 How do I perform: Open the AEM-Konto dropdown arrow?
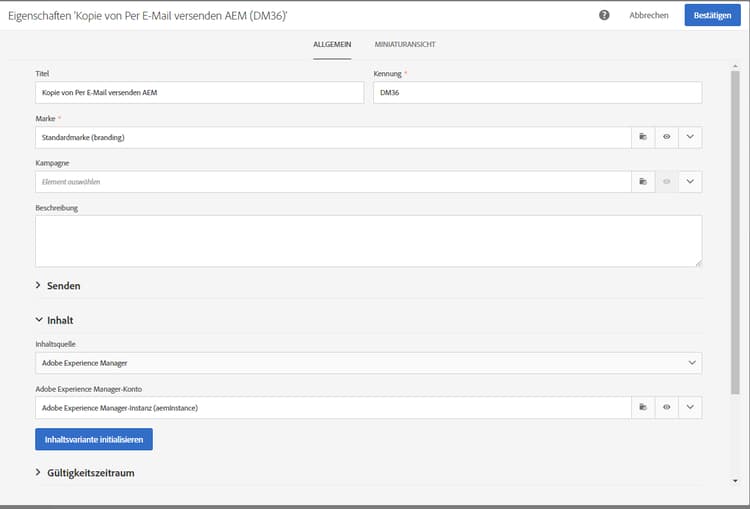click(690, 408)
